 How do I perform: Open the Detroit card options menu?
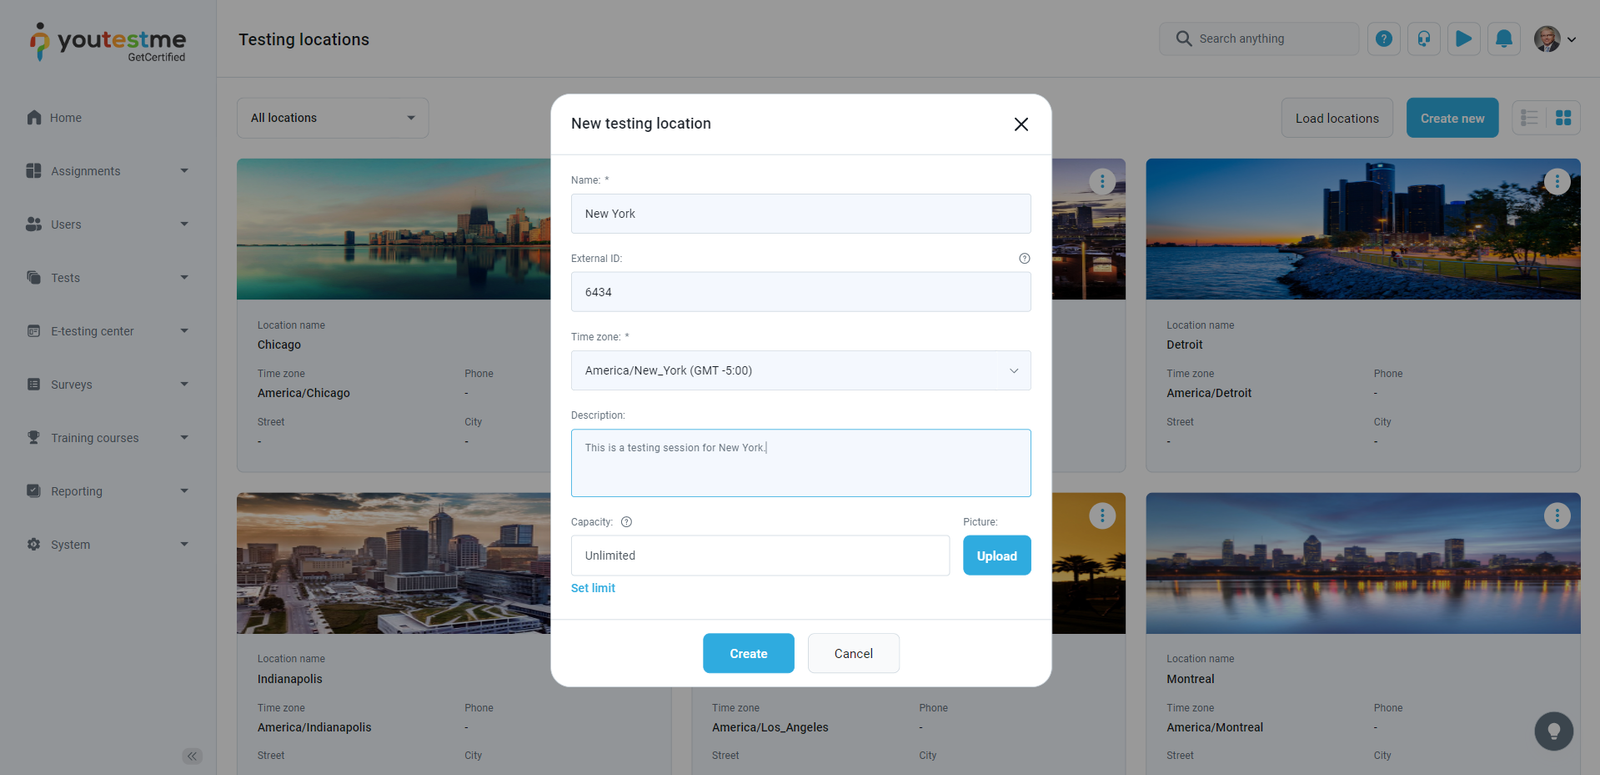[1557, 181]
